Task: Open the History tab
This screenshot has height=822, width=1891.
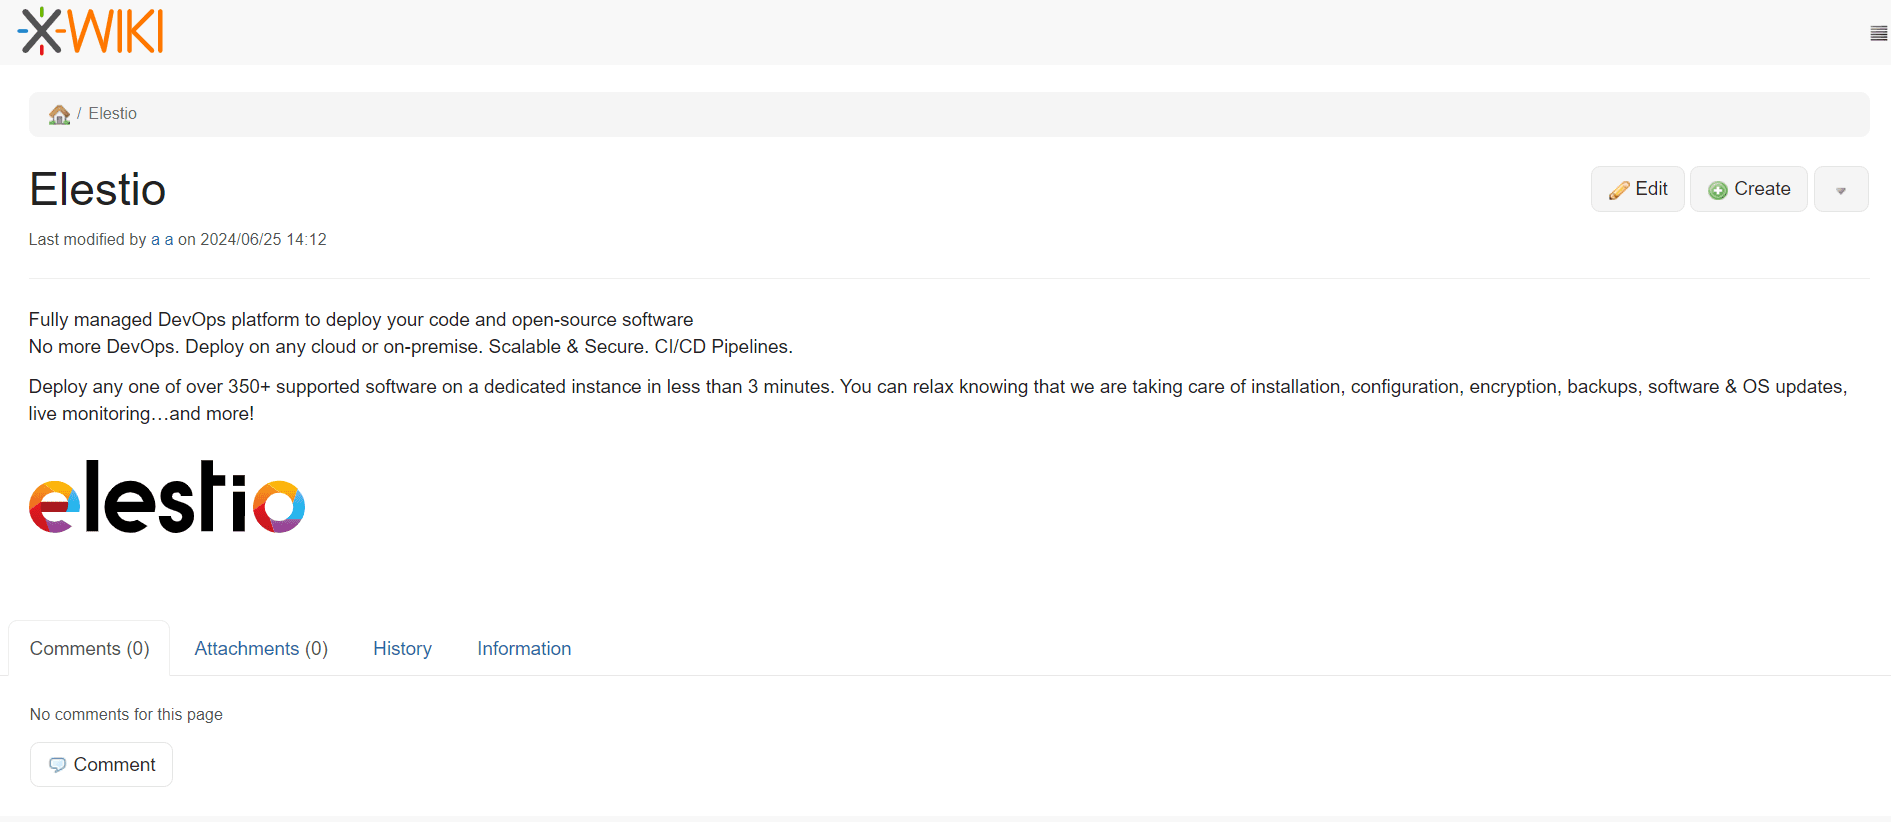Action: (x=402, y=648)
